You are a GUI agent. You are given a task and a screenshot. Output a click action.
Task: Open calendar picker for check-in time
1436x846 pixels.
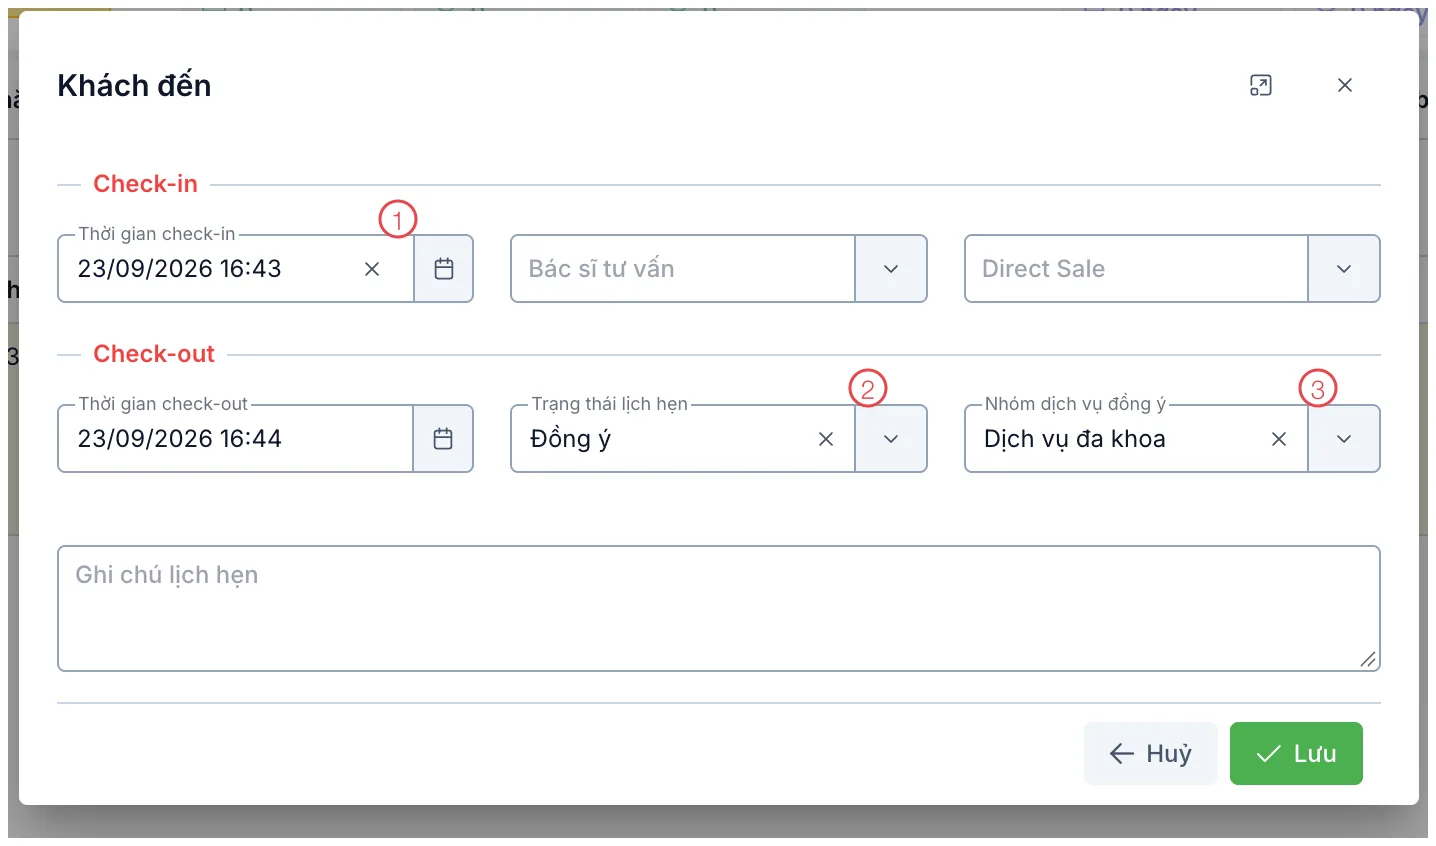point(444,269)
